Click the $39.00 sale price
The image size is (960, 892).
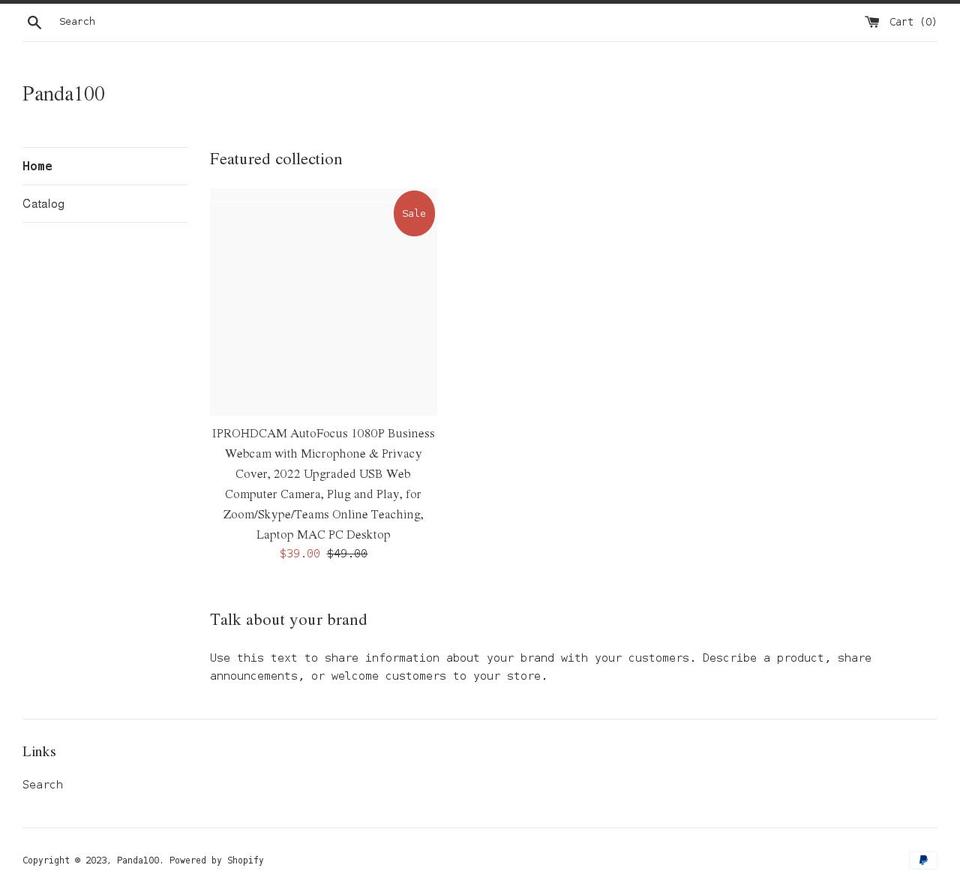click(299, 553)
